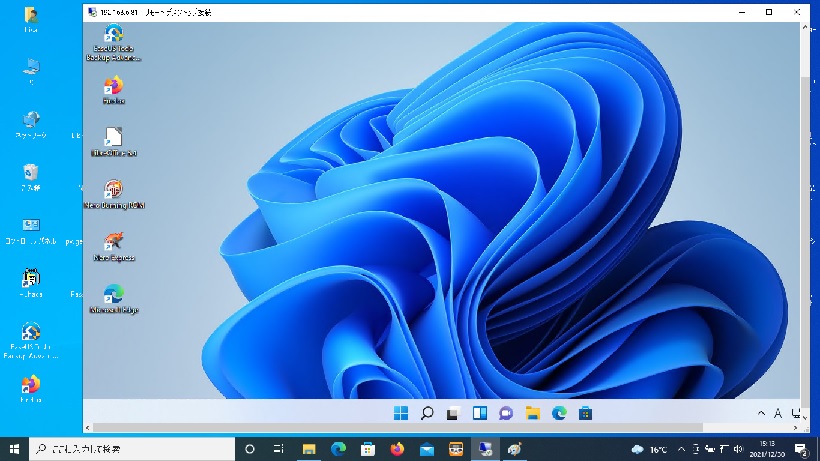820x461 pixels.
Task: Open Microsoft Store on the remote taskbar
Action: (x=586, y=413)
